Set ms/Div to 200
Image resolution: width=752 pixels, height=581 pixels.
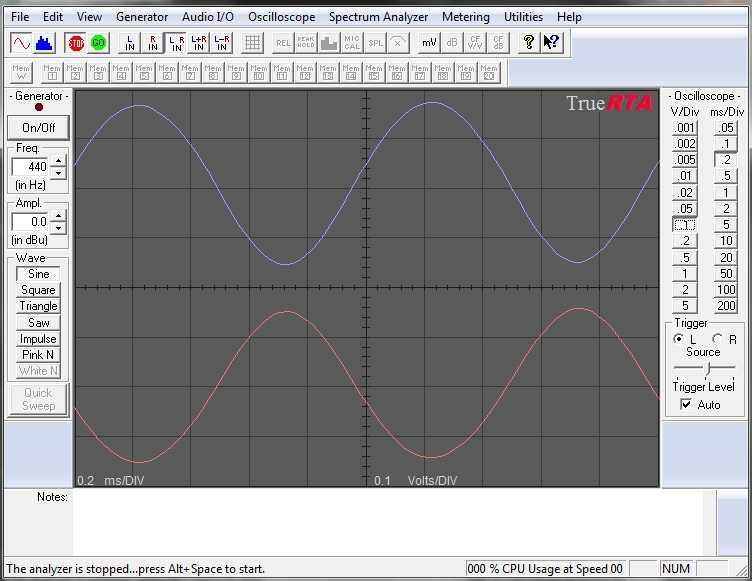coord(726,306)
